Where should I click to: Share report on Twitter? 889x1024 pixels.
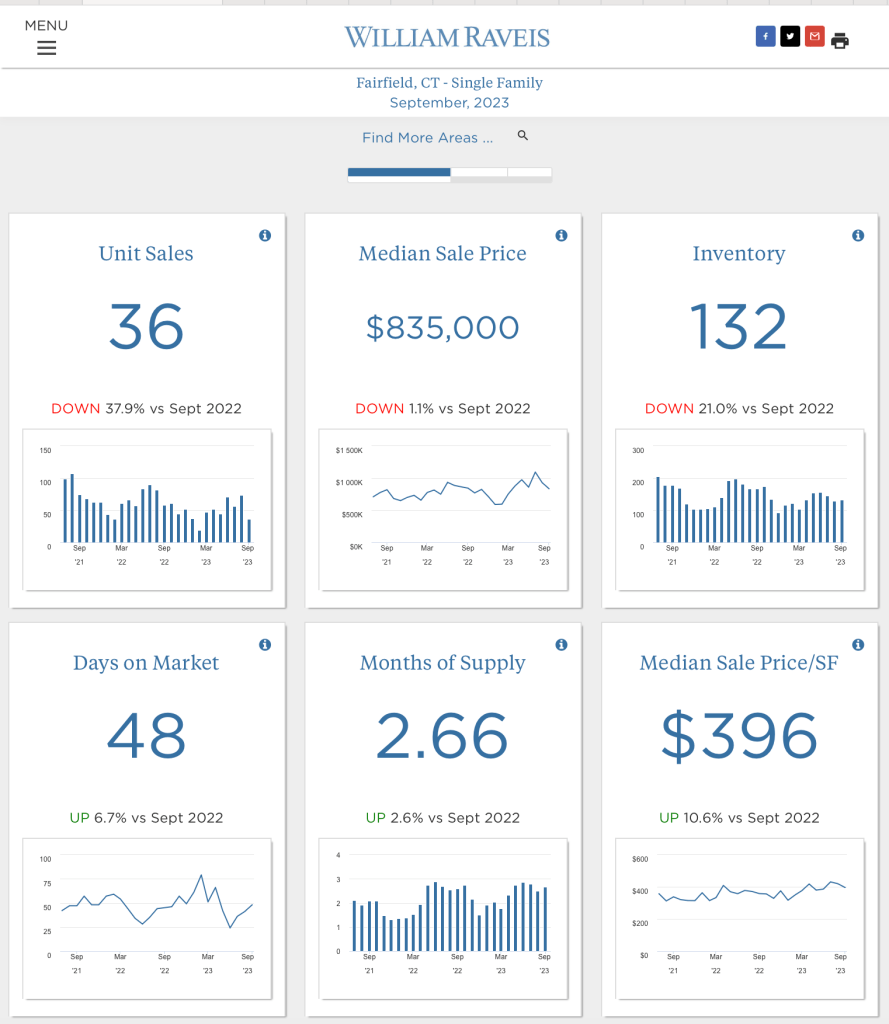pos(790,37)
